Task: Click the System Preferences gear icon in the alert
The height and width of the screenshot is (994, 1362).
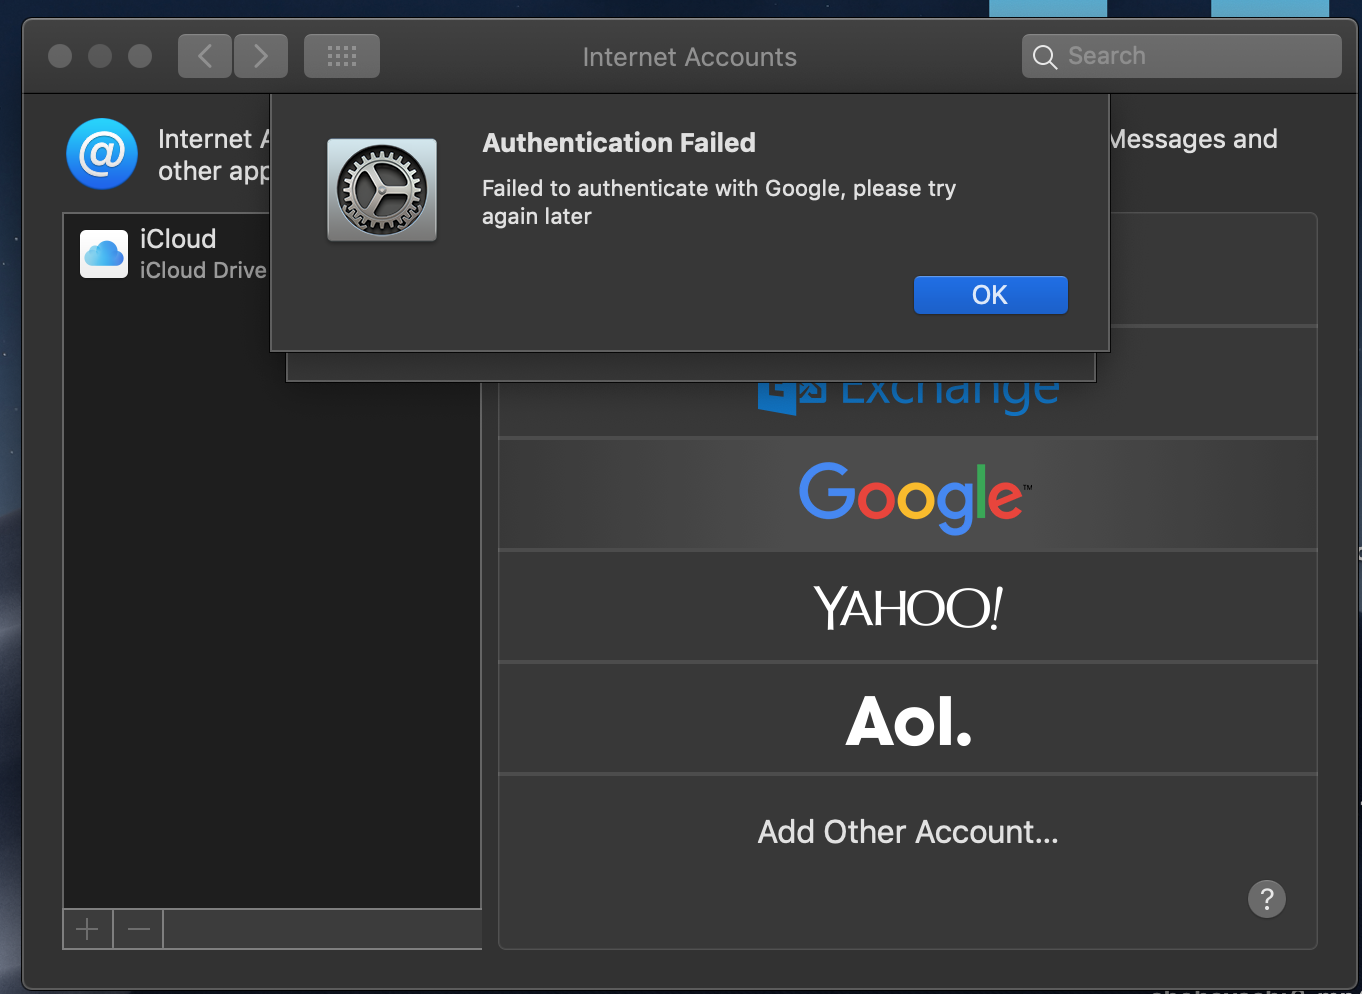Action: [382, 190]
